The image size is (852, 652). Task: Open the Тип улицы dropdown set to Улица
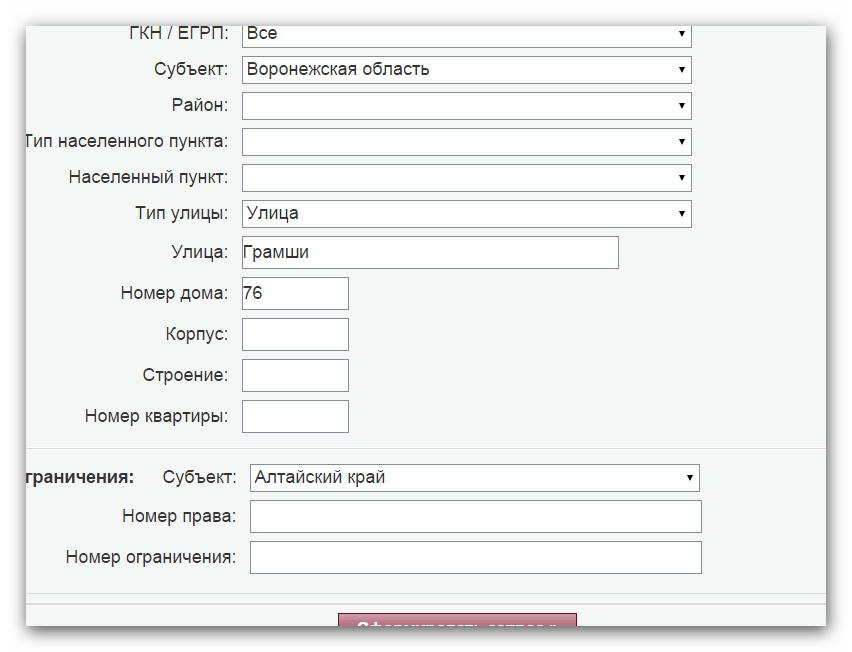[466, 214]
